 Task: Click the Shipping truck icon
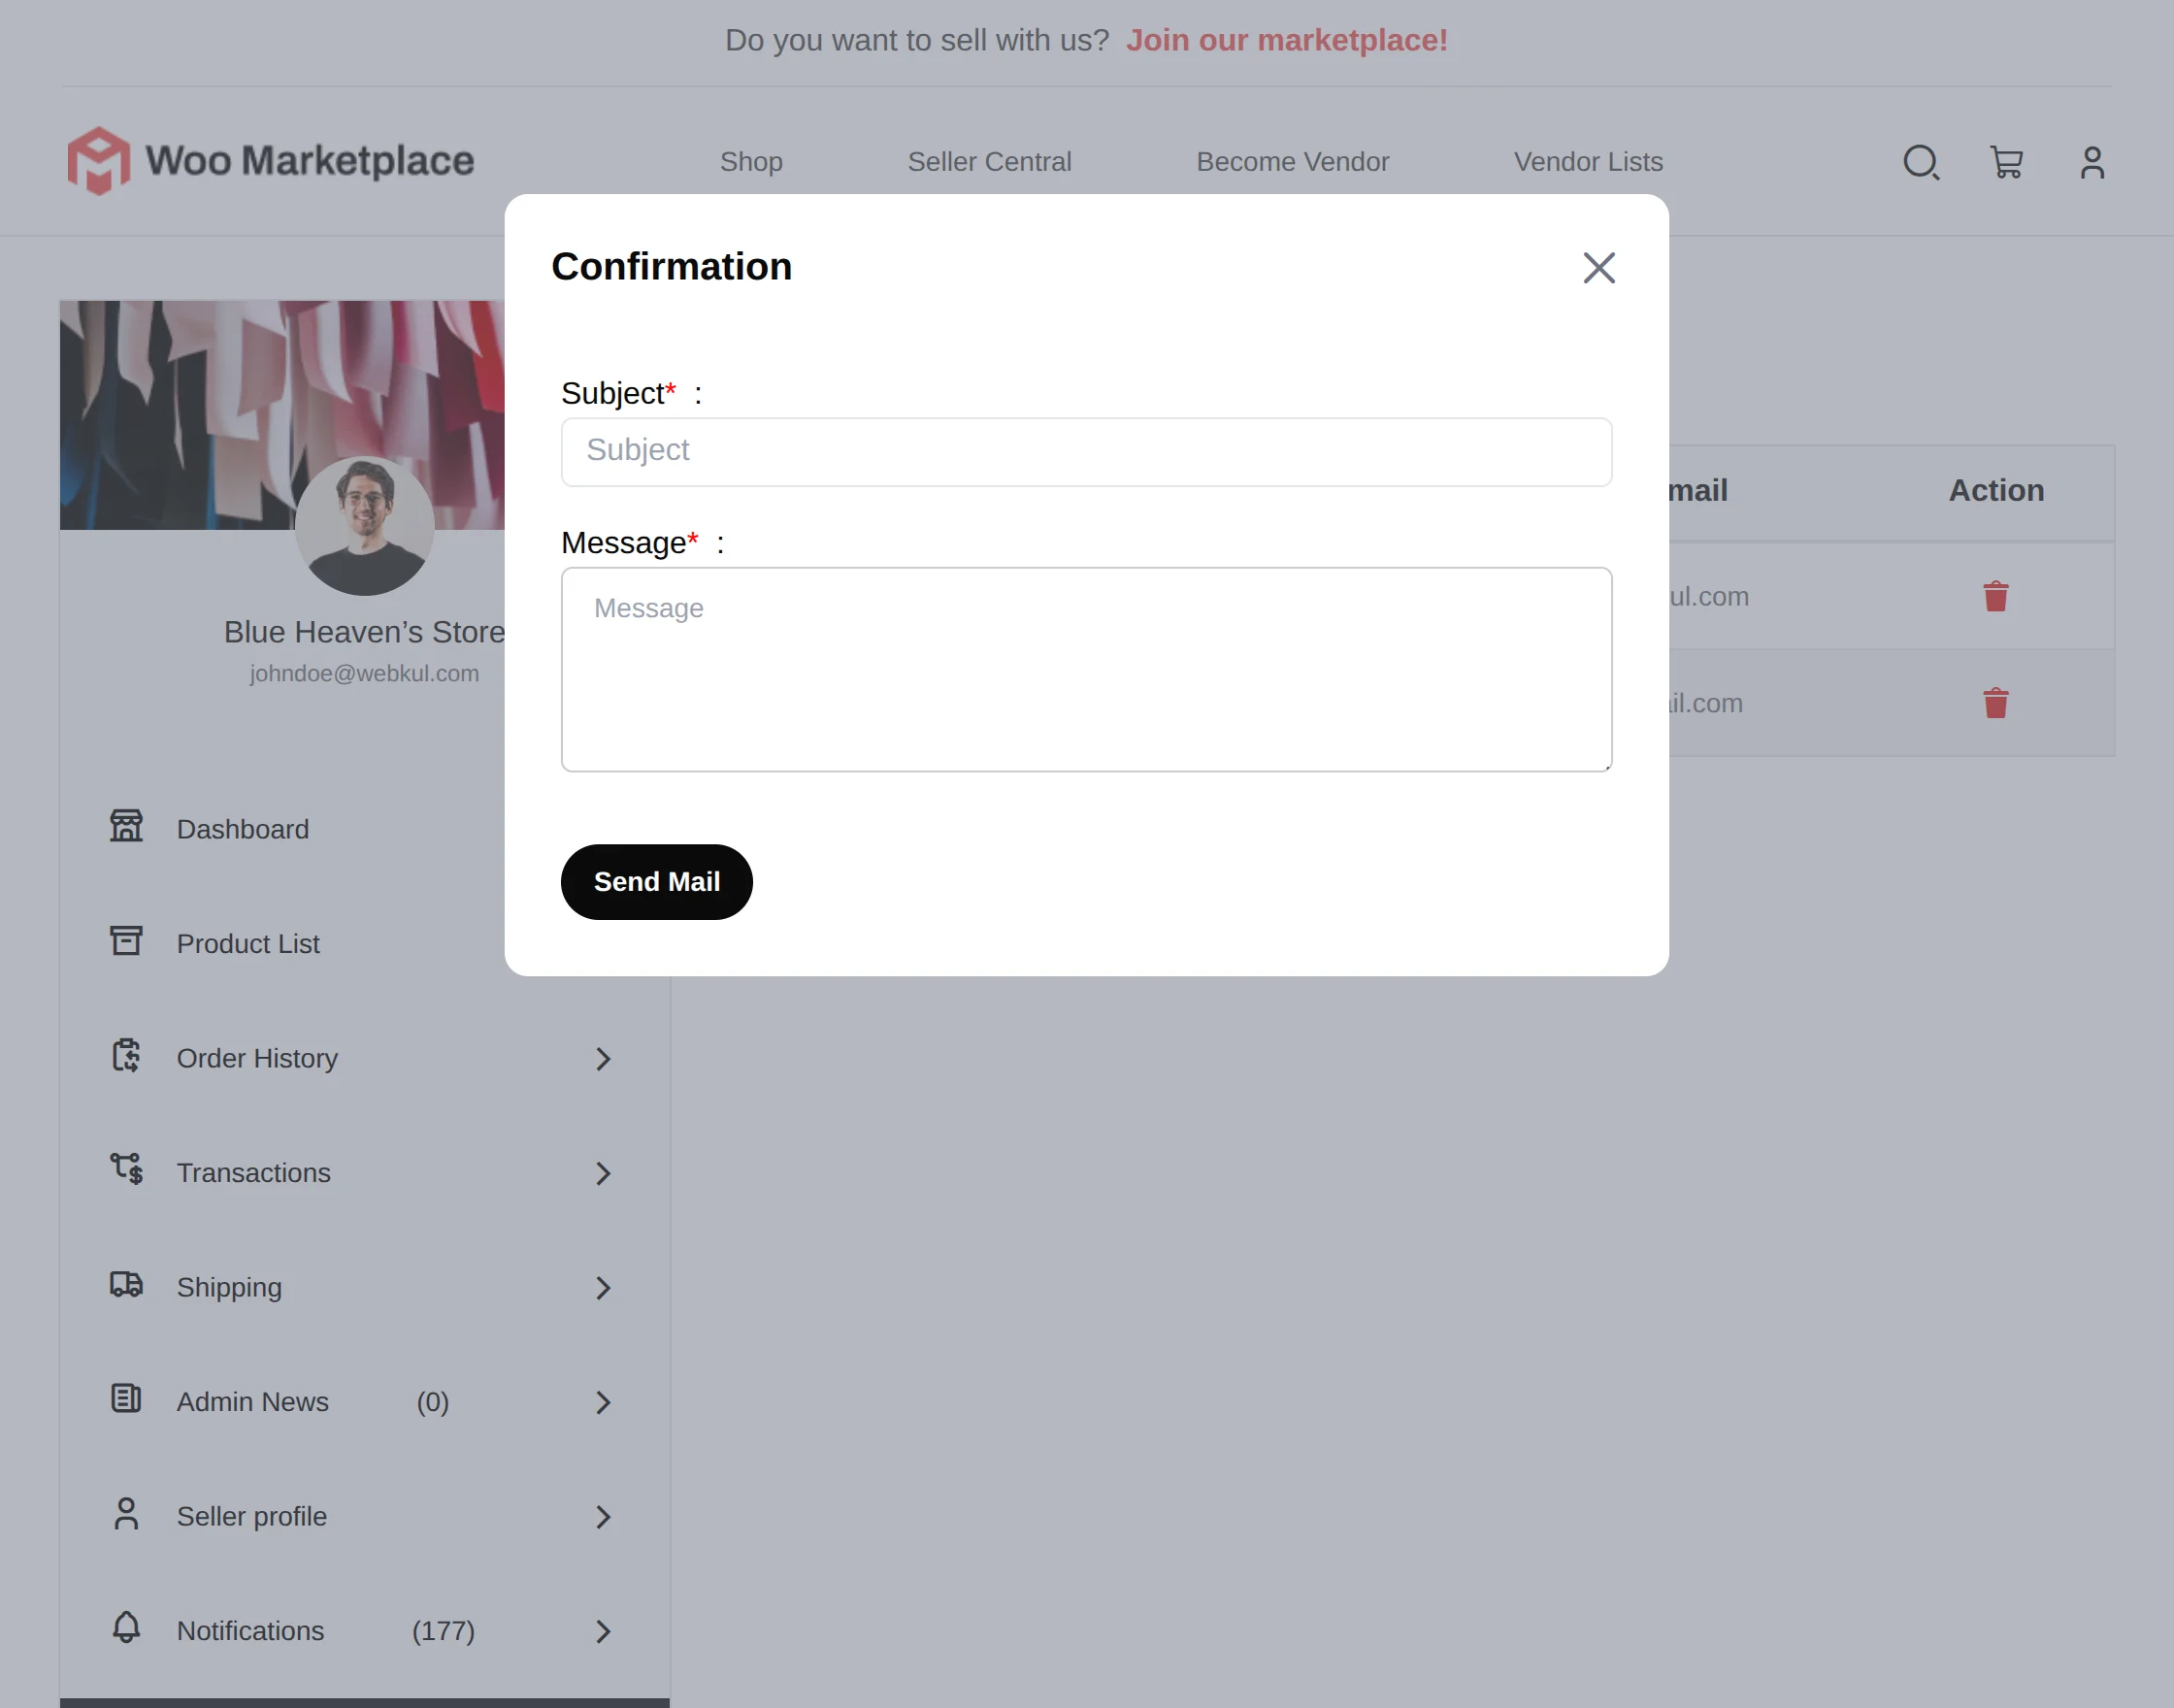tap(126, 1286)
